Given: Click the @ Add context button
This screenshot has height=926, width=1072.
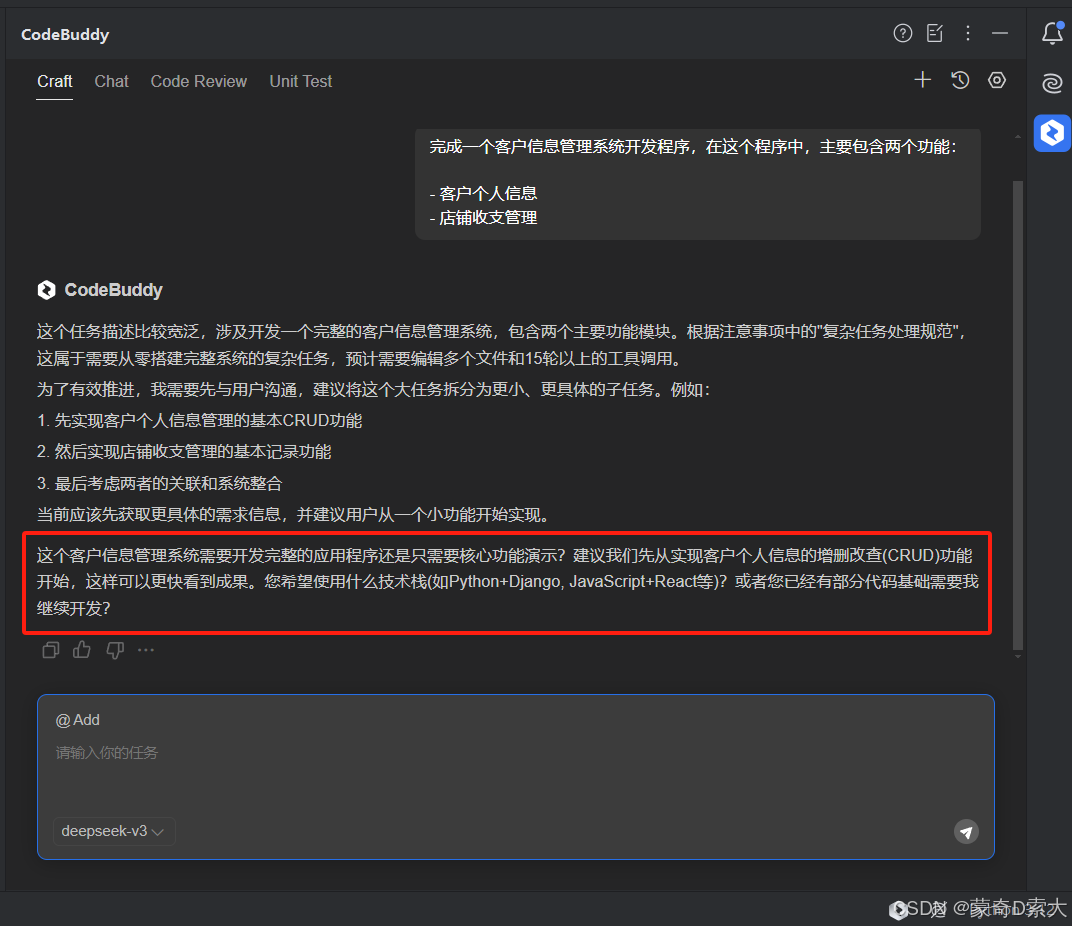Looking at the screenshot, I should (78, 719).
